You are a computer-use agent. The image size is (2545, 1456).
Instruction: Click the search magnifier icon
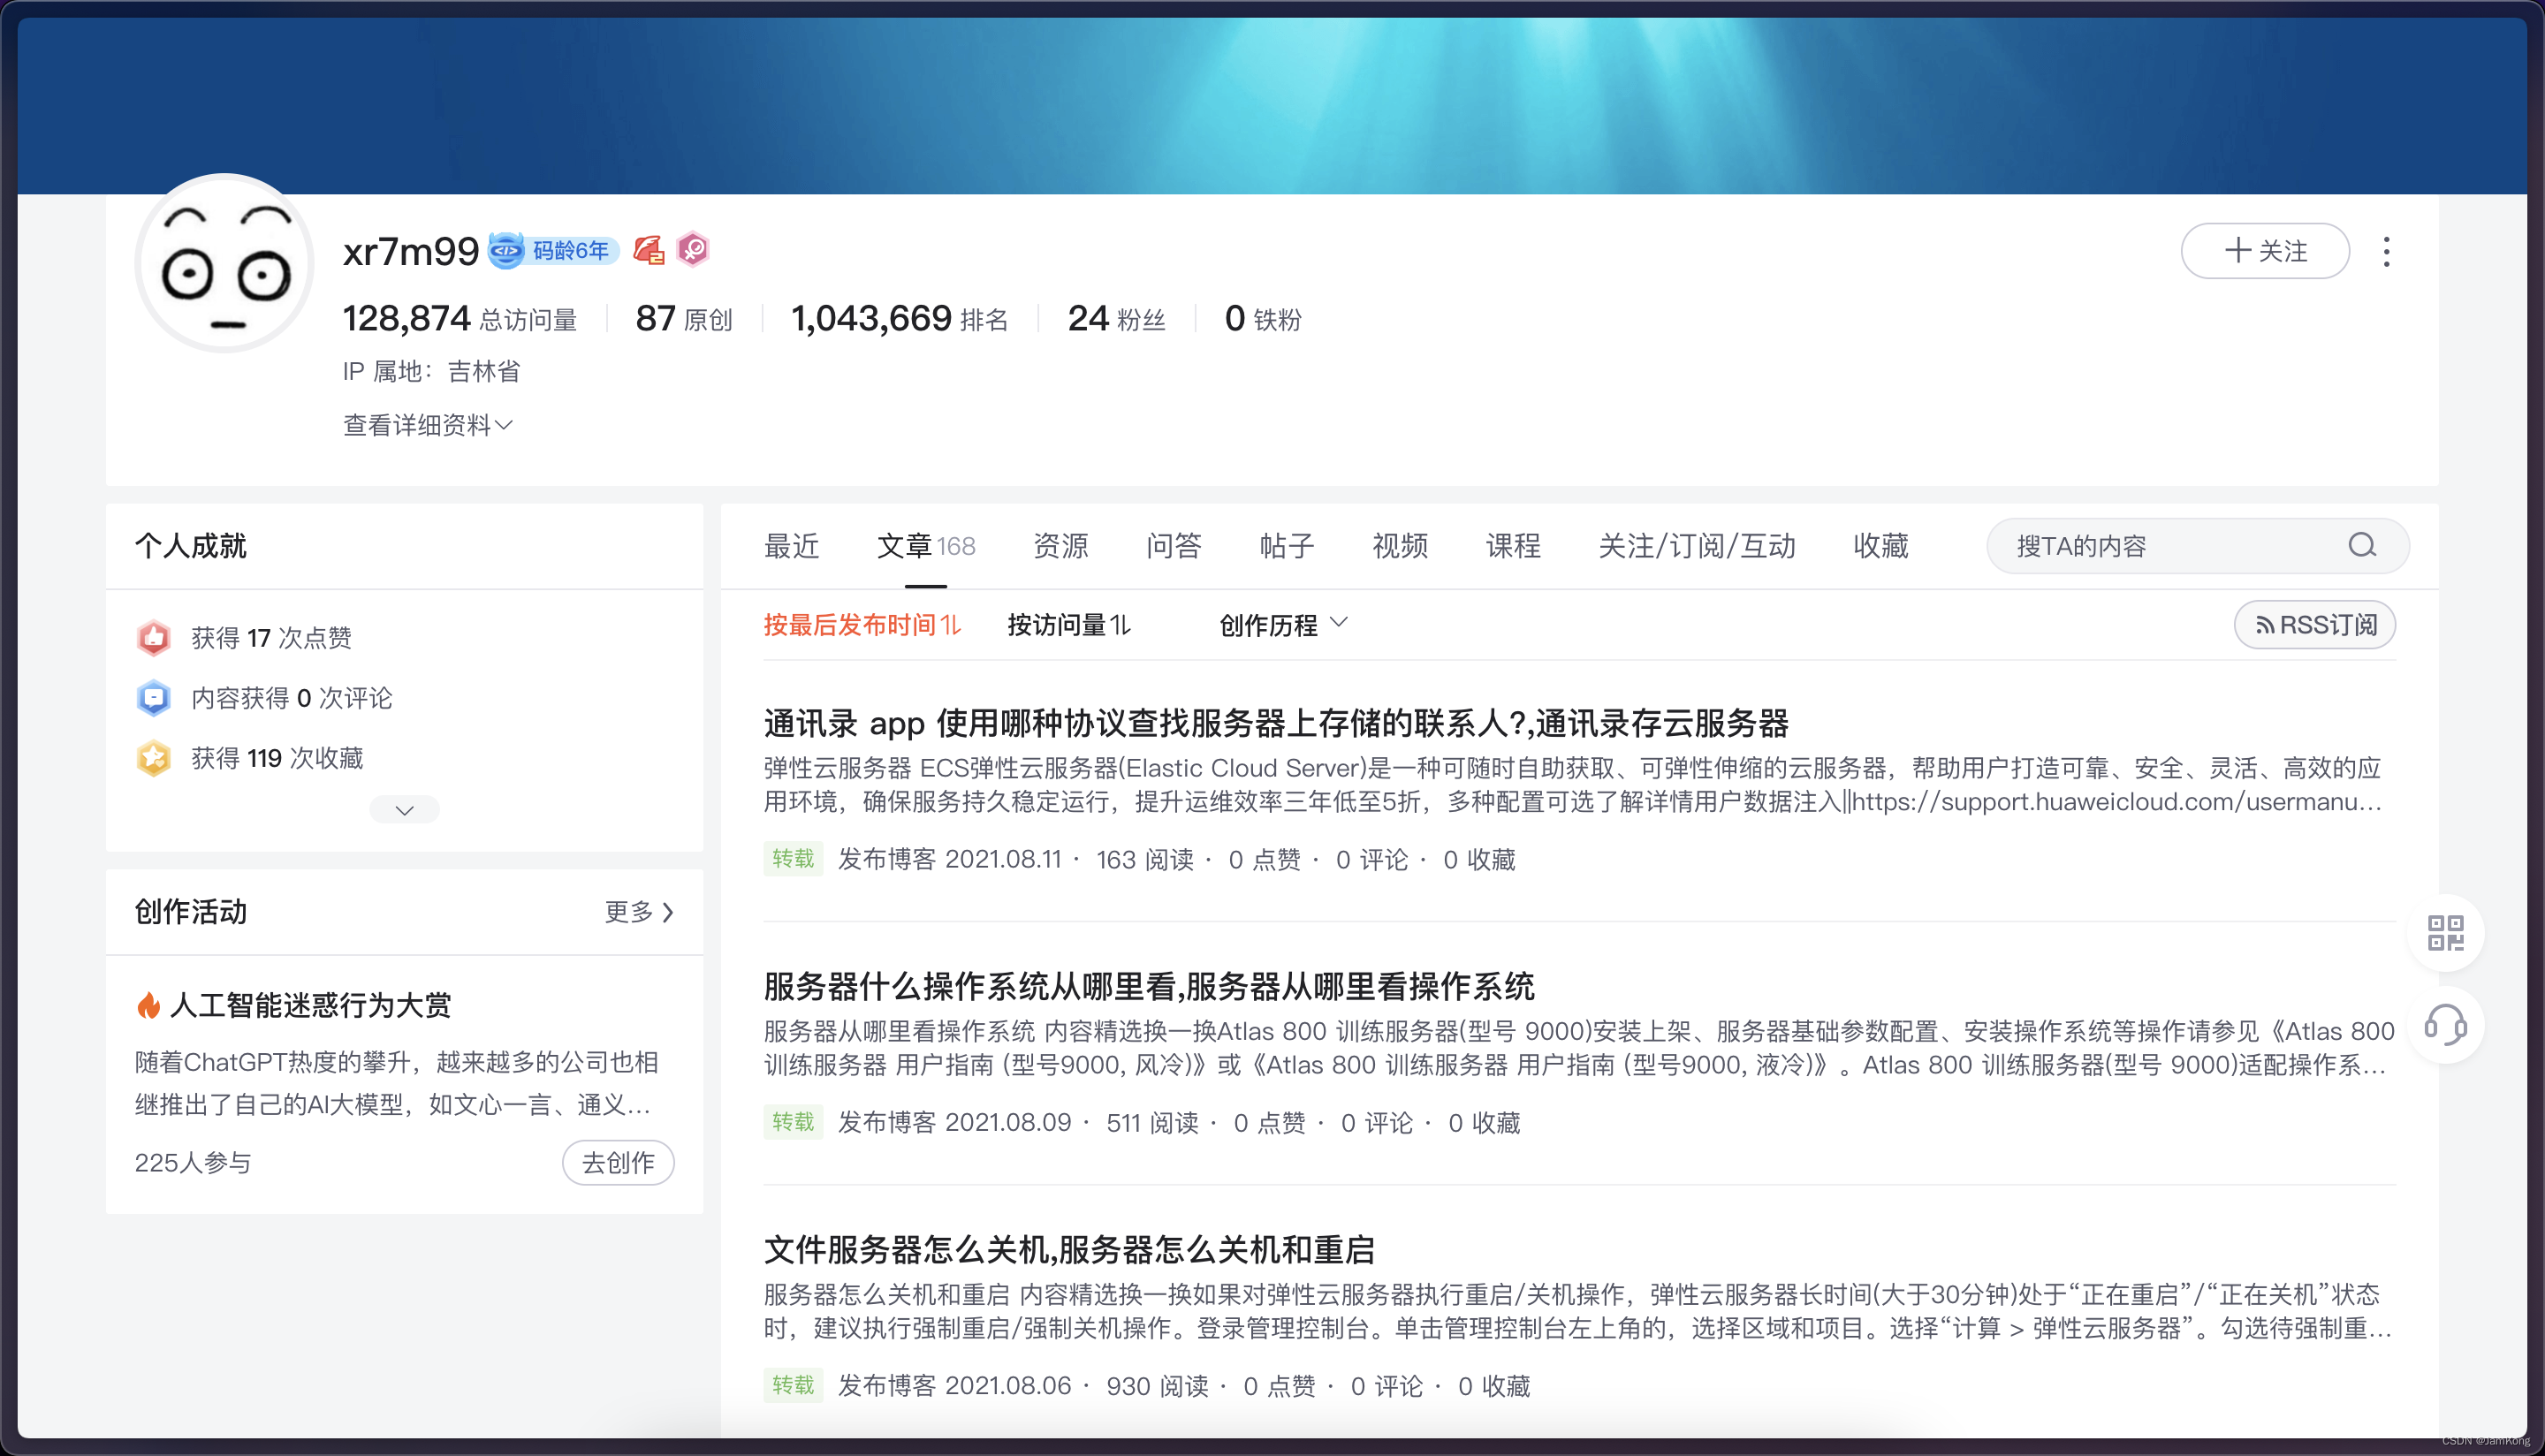(2361, 545)
